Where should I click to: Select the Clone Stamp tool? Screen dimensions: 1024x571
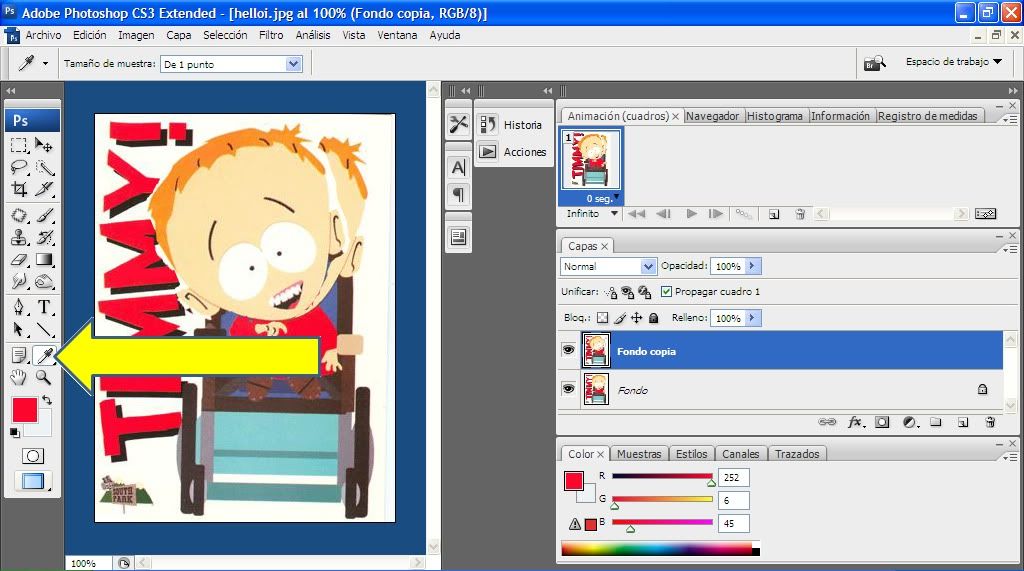tap(19, 237)
